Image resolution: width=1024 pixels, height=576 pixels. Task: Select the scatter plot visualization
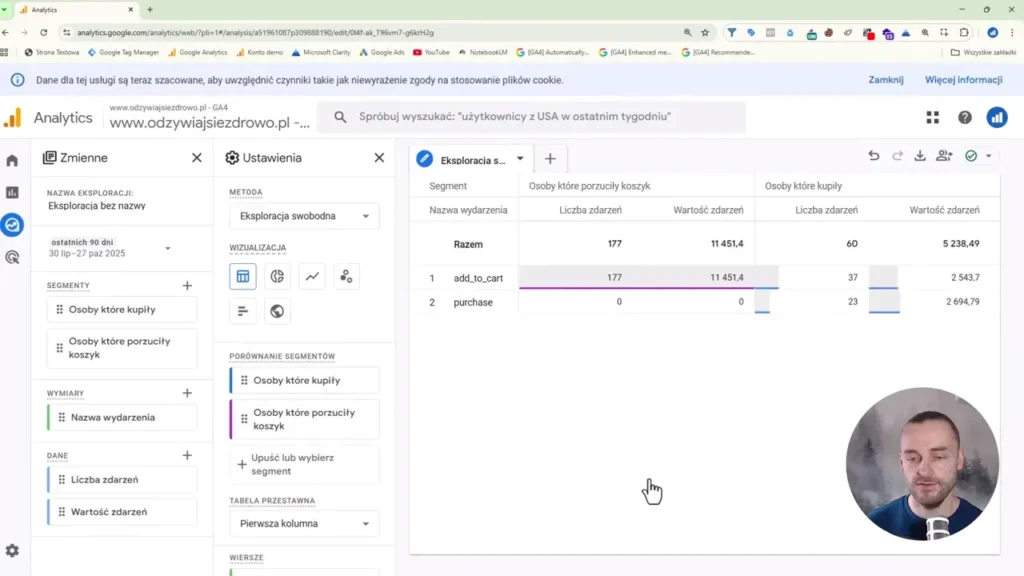point(346,276)
